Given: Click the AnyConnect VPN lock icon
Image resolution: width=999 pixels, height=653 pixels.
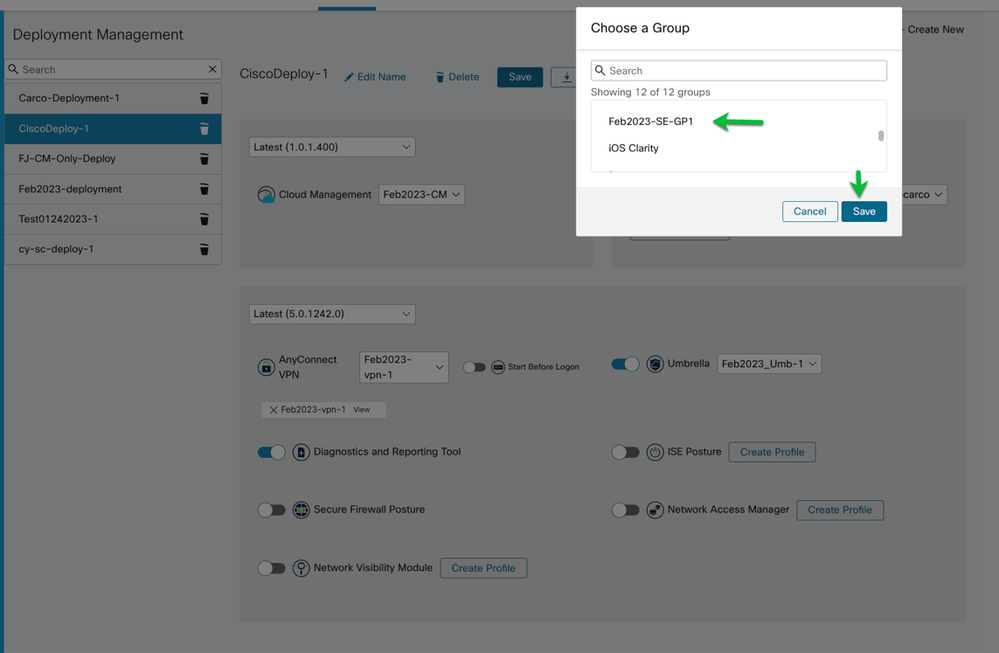Looking at the screenshot, I should click(266, 368).
